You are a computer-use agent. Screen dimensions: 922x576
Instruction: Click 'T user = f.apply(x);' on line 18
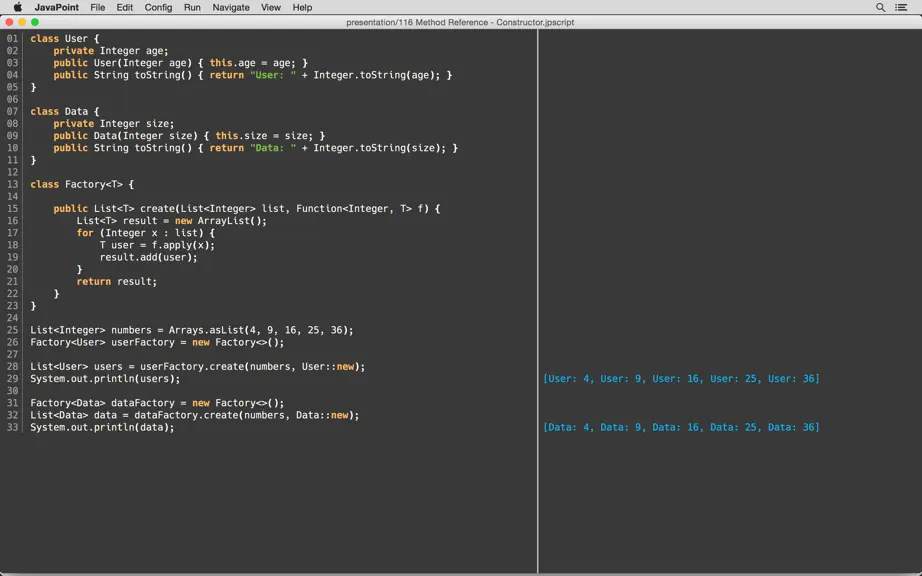click(157, 245)
